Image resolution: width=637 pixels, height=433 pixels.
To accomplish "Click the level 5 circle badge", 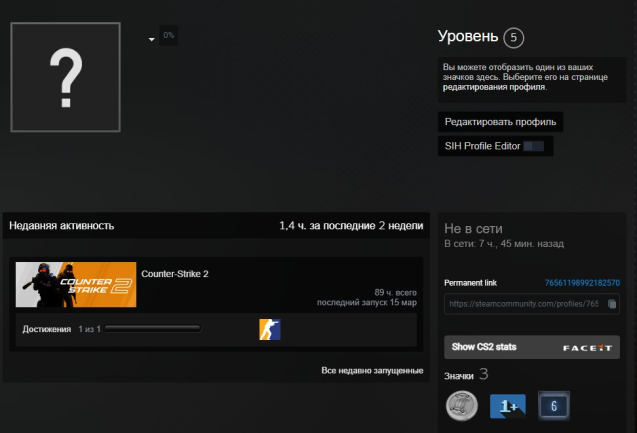I will (x=514, y=38).
